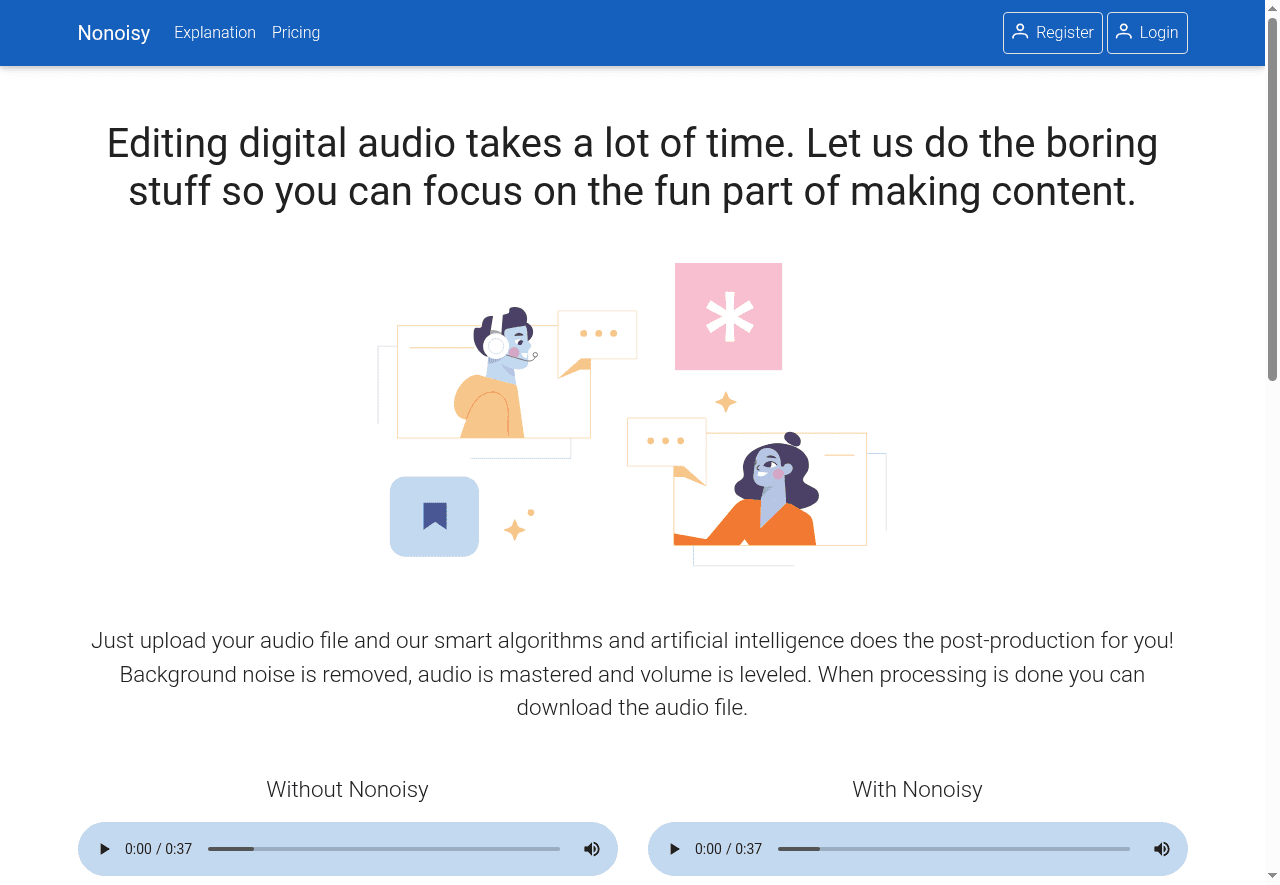Click the user icon in Register button
1280x885 pixels.
[1020, 32]
